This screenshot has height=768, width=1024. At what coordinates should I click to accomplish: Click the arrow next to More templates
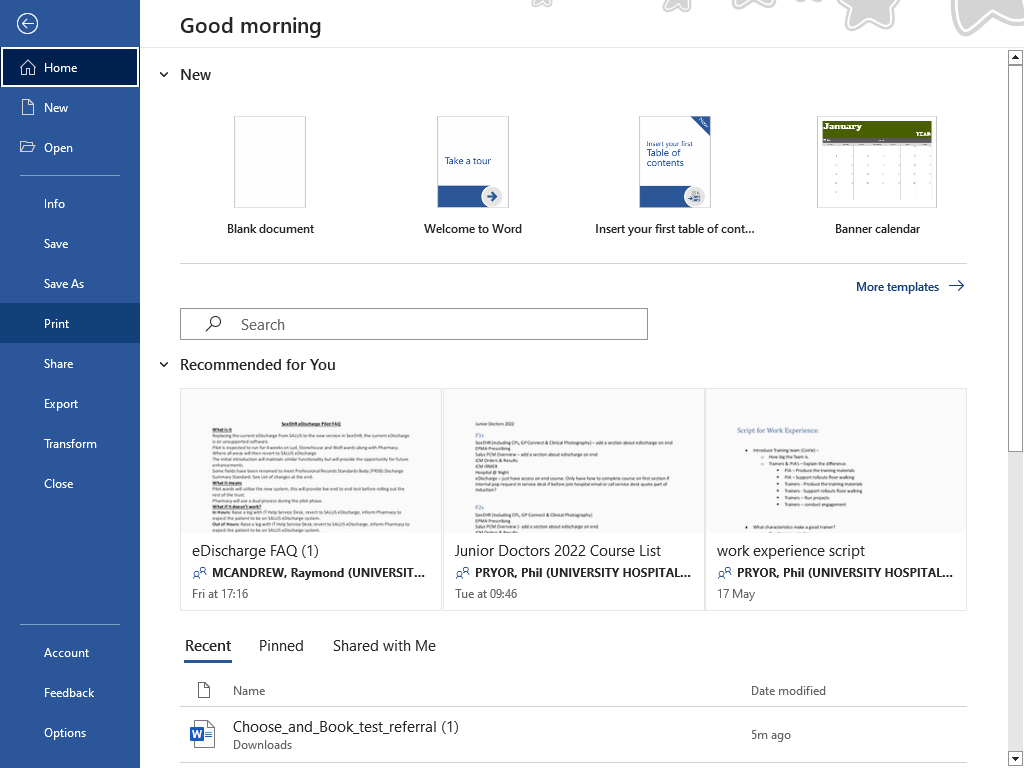(x=957, y=286)
